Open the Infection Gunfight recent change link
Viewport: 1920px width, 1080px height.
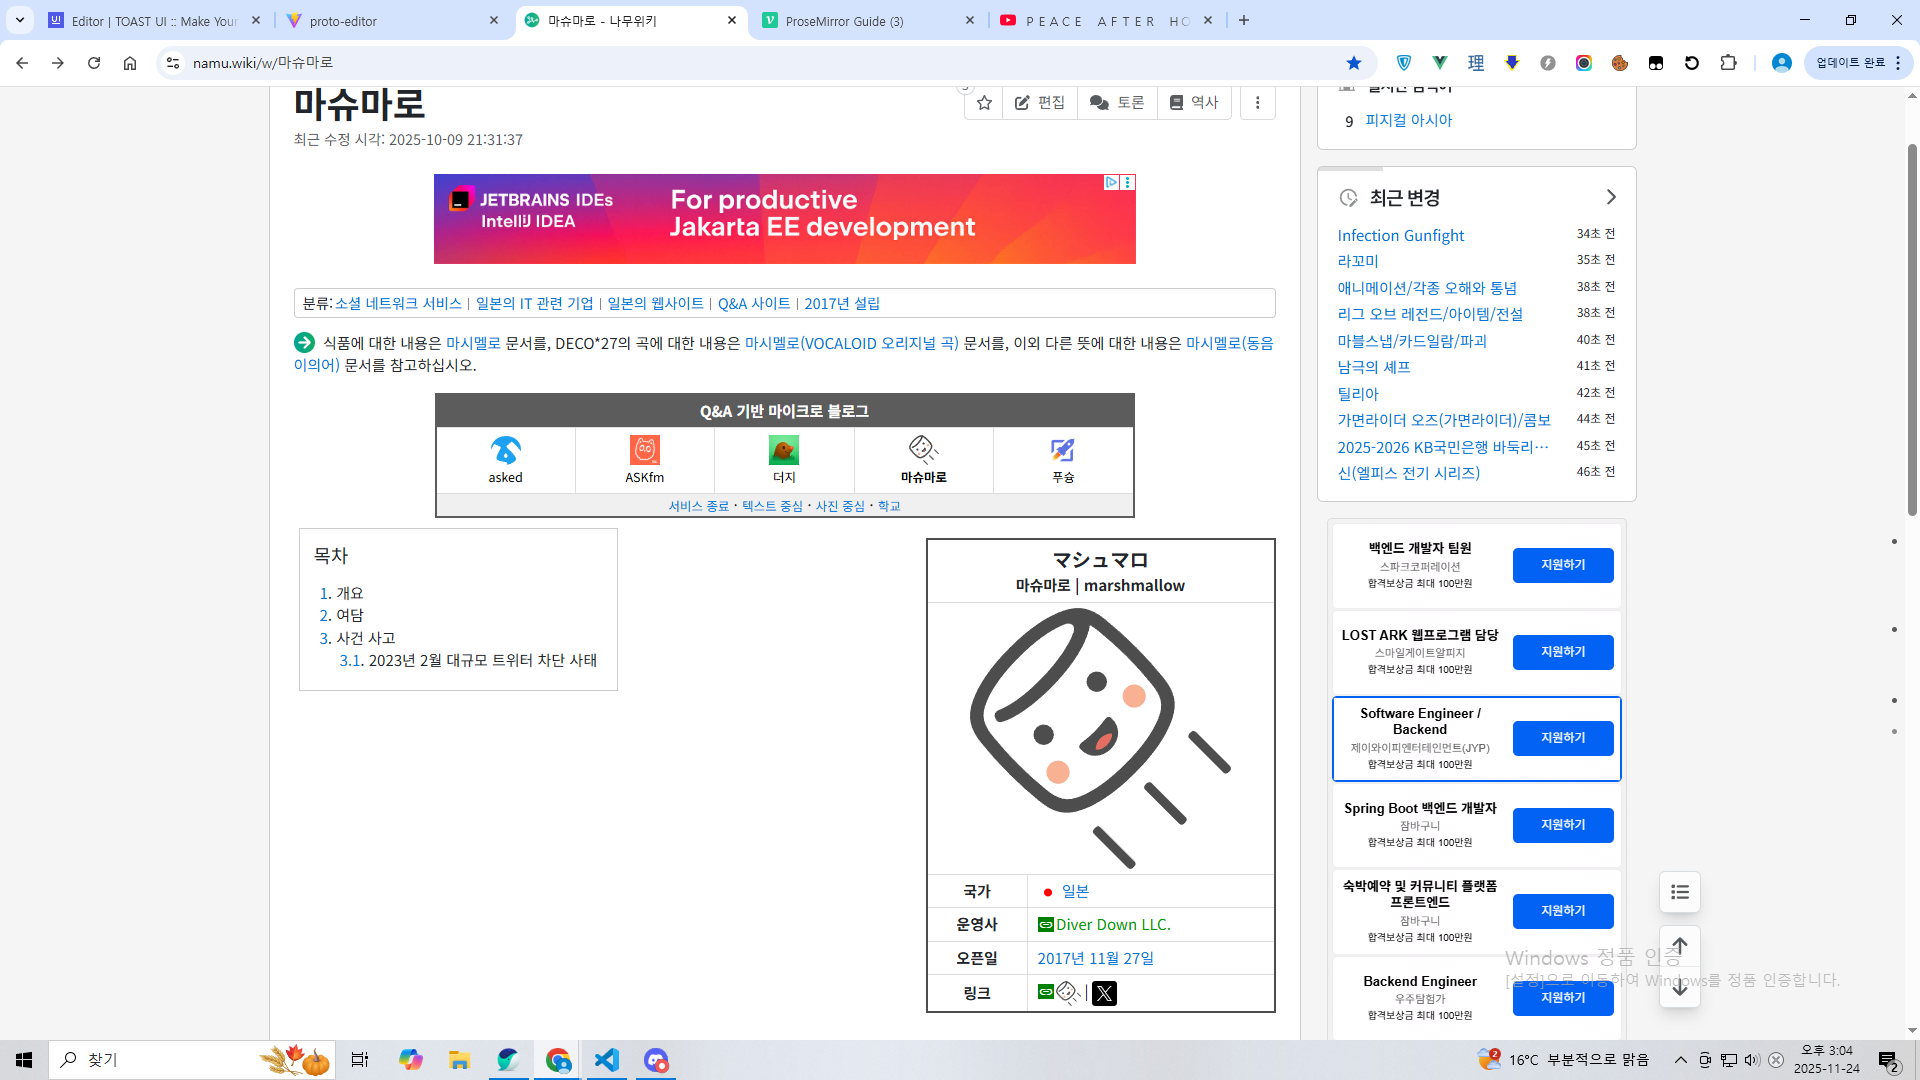click(1400, 235)
